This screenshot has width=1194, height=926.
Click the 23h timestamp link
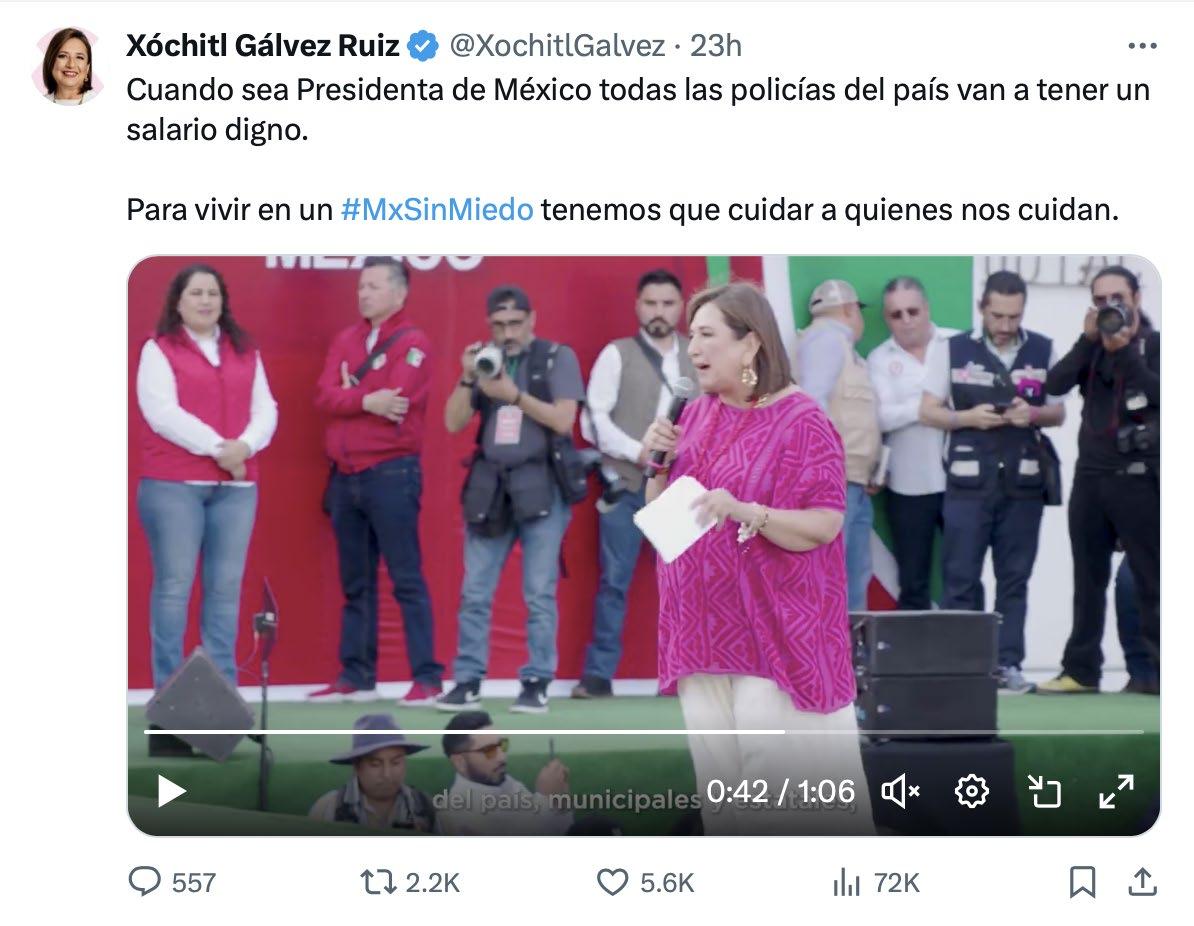[x=716, y=46]
